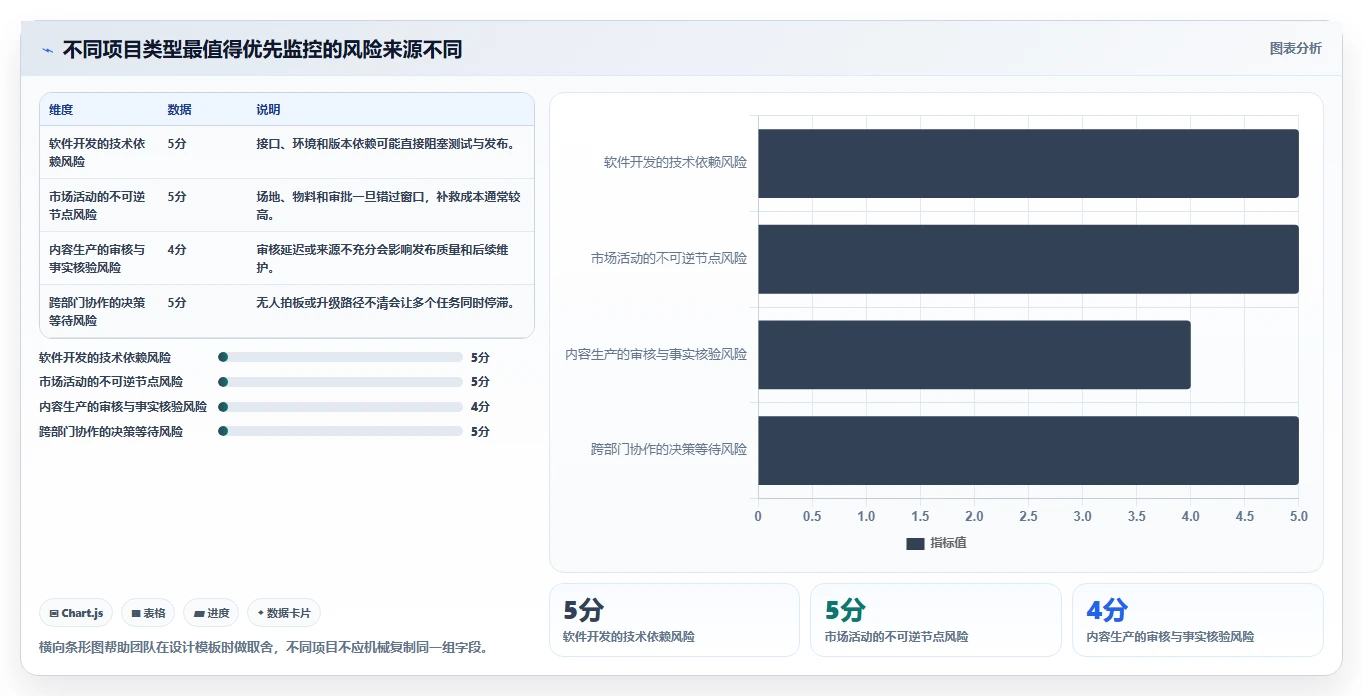
Task: Click the x-axis tick label 2.5
Action: (x=1028, y=517)
